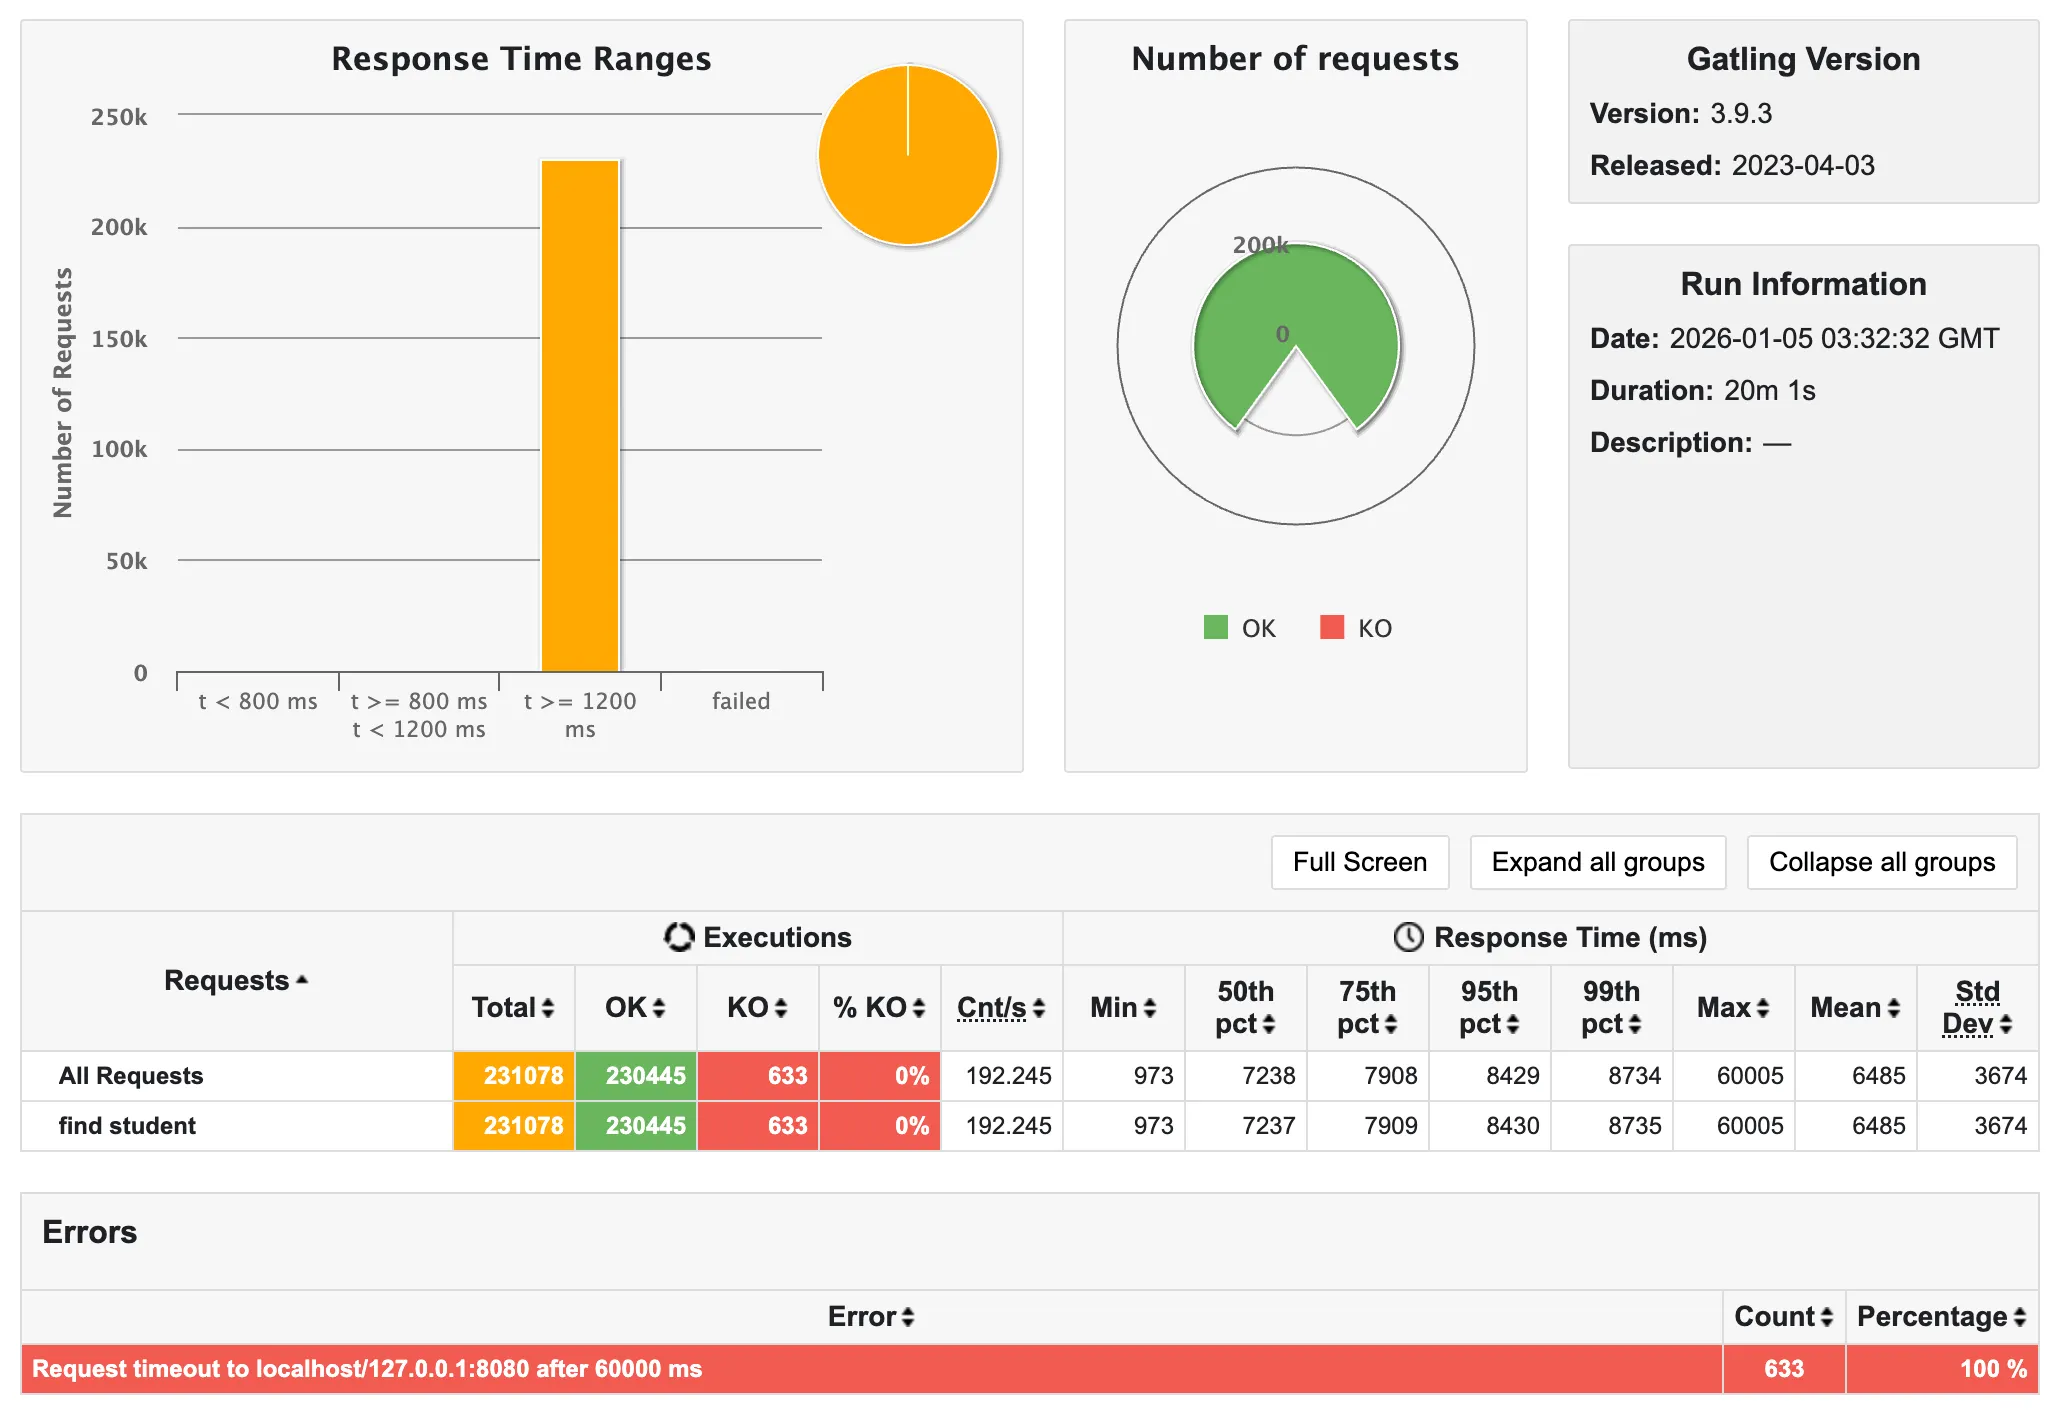Sort errors table by Error column

click(908, 1317)
